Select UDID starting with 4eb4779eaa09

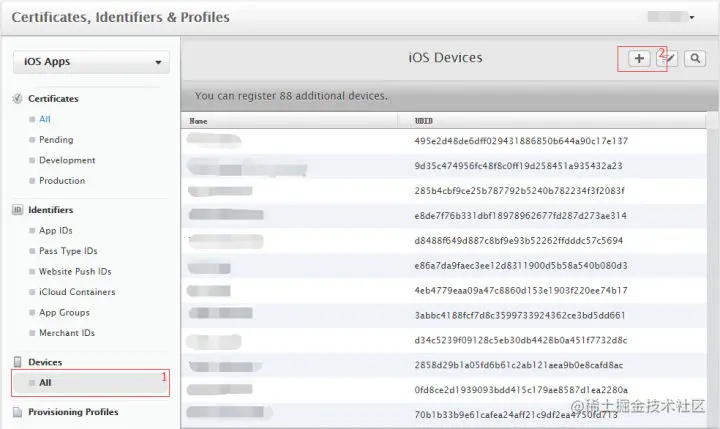pos(521,290)
